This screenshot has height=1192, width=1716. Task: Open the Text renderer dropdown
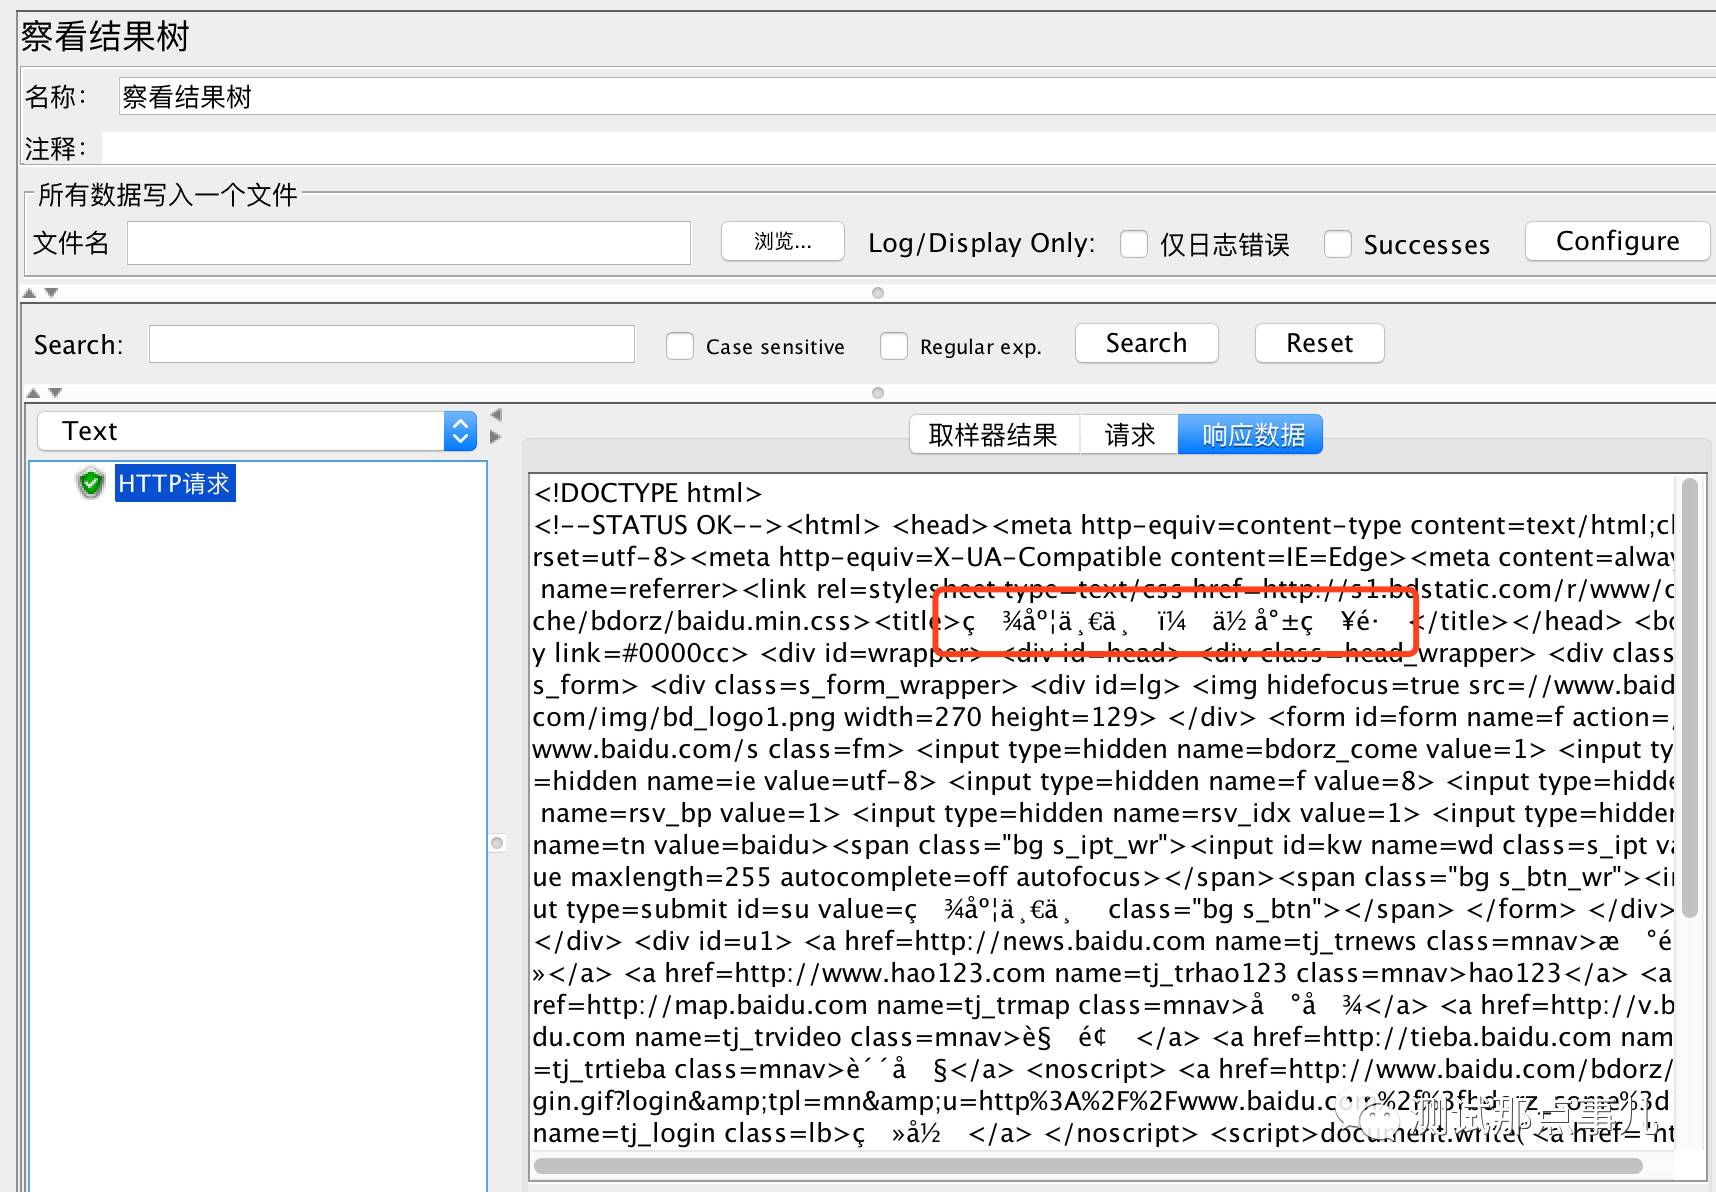pyautogui.click(x=257, y=431)
